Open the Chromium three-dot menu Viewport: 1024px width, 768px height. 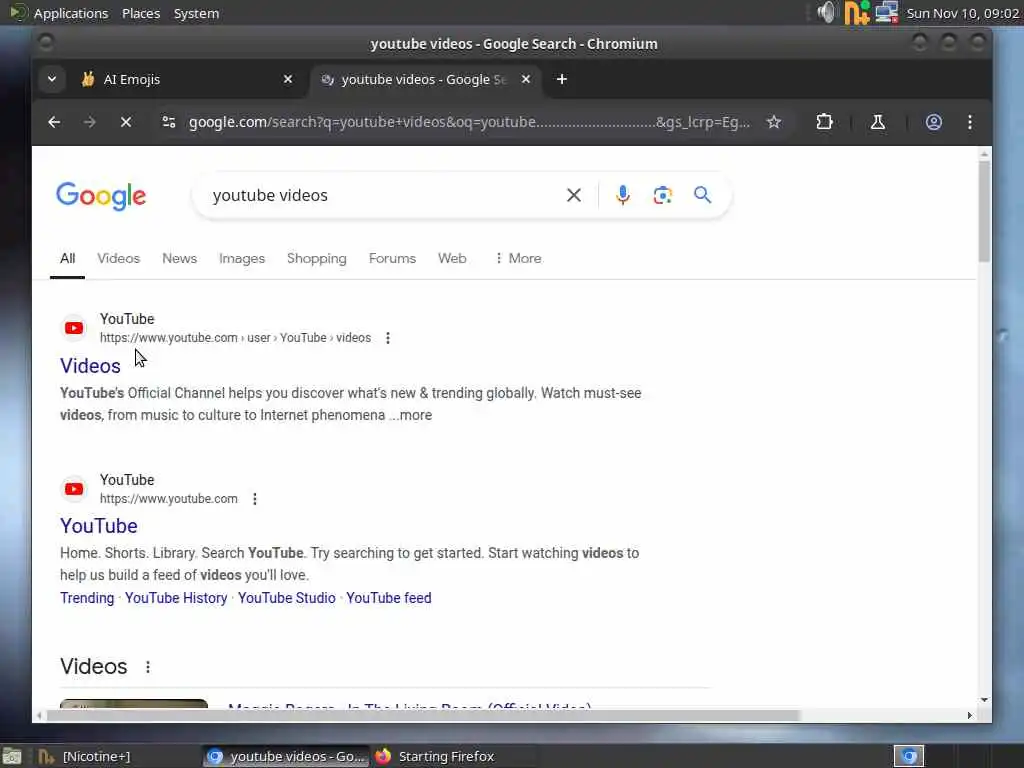[970, 122]
